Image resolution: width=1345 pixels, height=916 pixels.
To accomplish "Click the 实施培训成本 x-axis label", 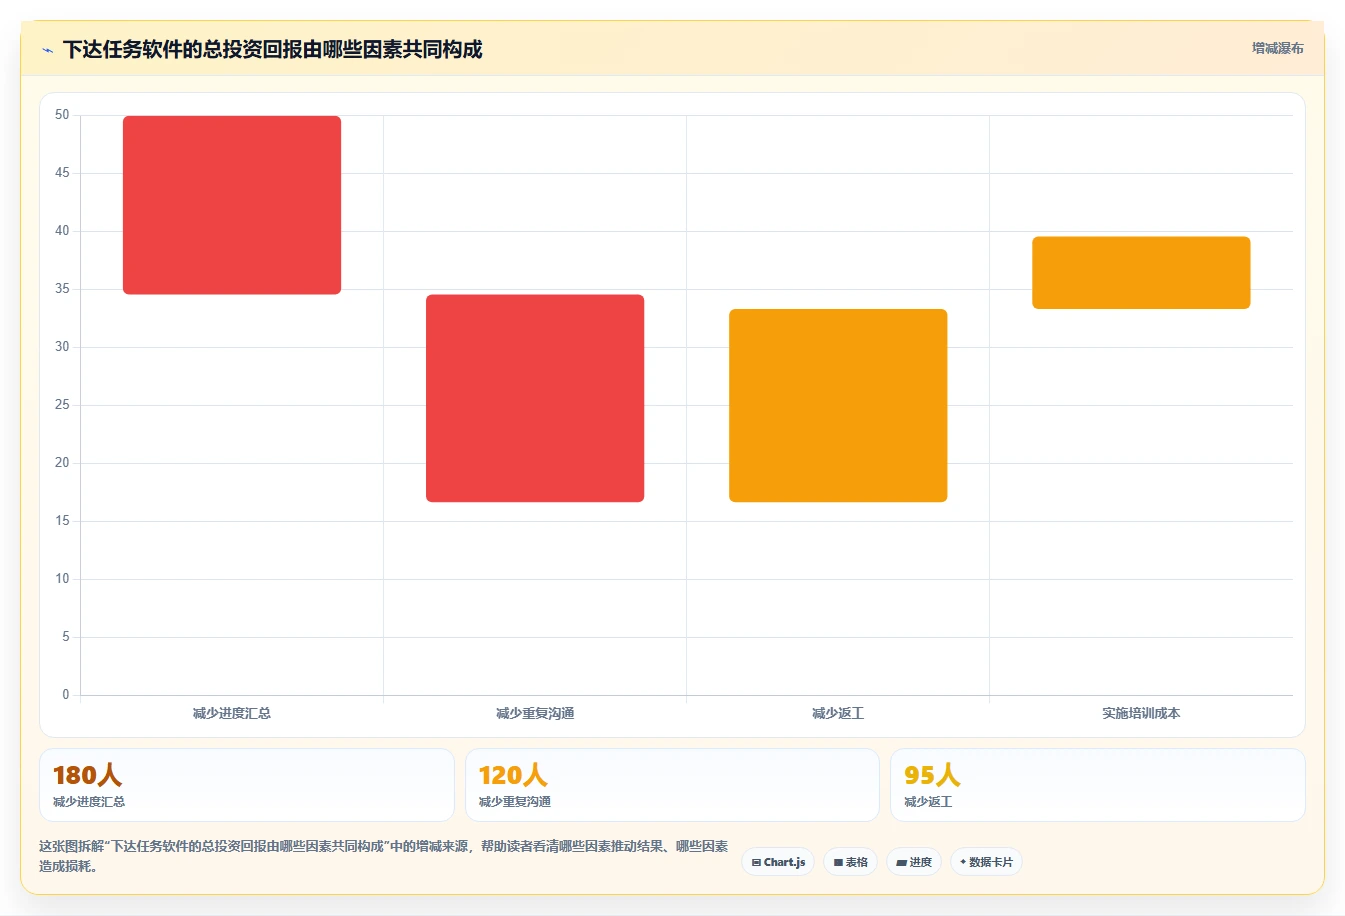I will click(x=1141, y=713).
